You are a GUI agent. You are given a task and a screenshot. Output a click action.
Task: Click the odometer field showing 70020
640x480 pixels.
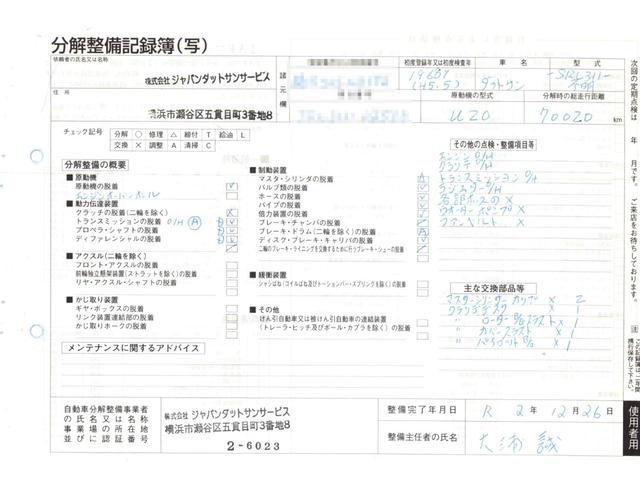click(568, 117)
